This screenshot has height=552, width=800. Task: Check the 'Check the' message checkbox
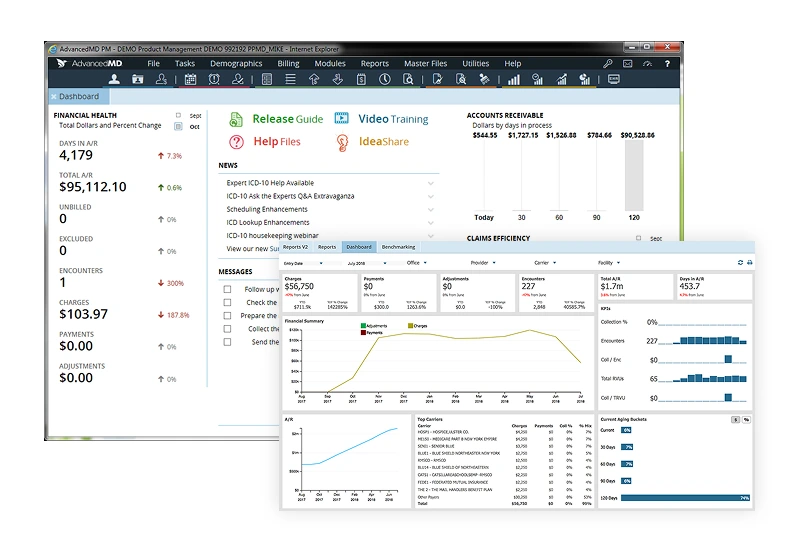point(228,303)
